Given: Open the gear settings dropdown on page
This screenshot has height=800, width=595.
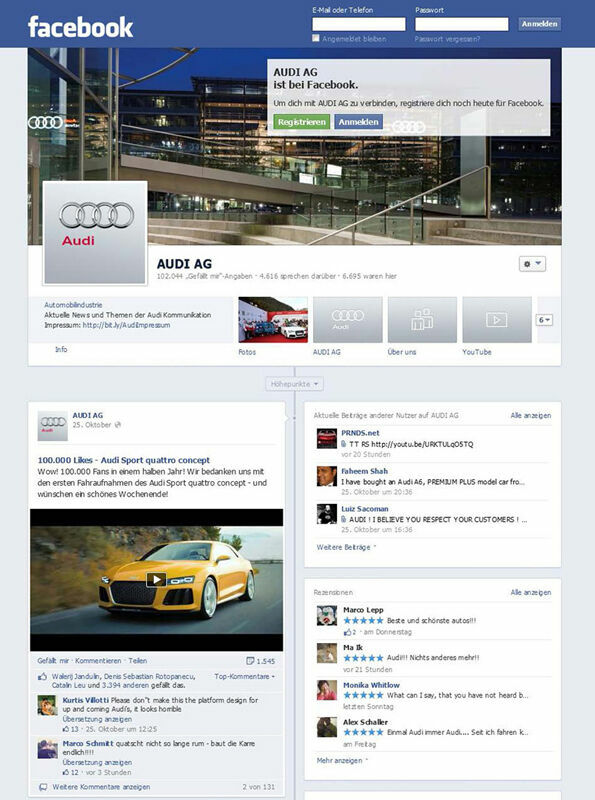Looking at the screenshot, I should tap(532, 264).
